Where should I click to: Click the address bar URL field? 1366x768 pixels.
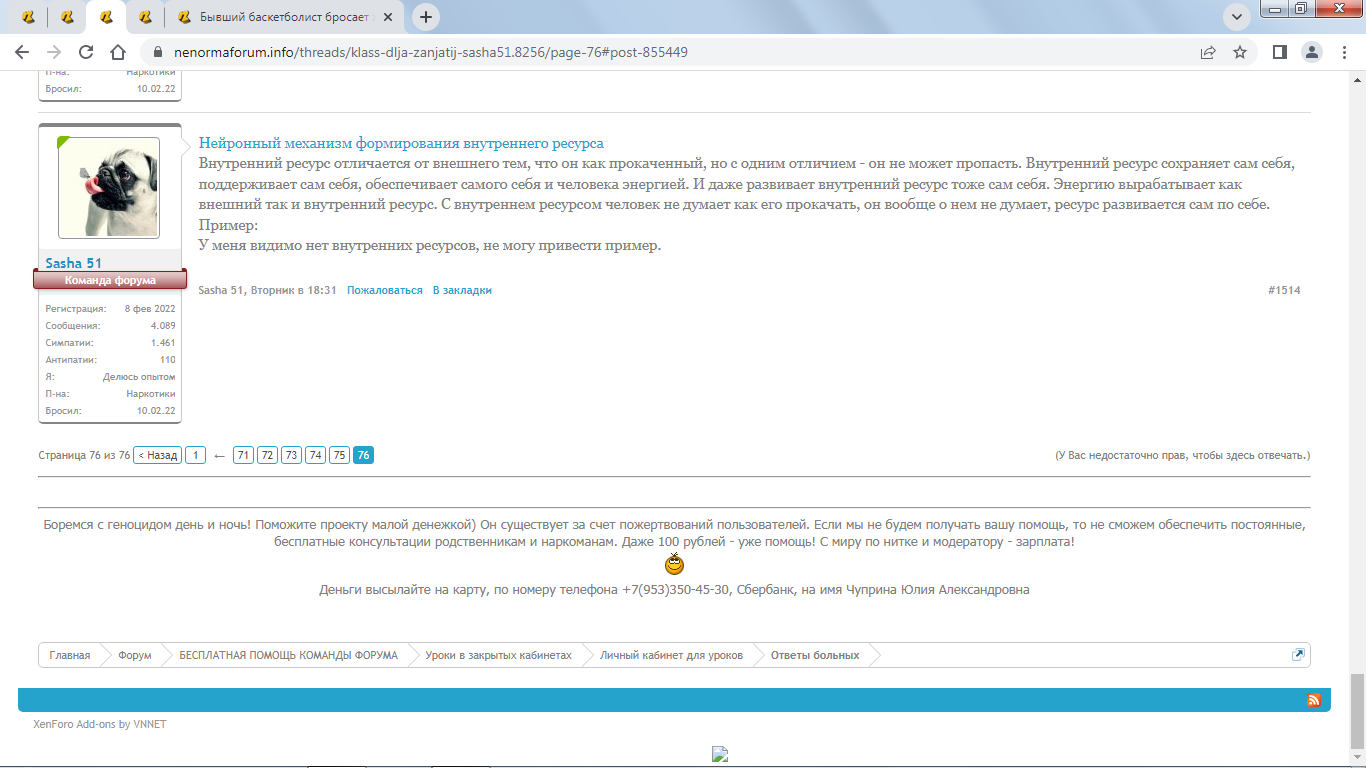coord(600,52)
